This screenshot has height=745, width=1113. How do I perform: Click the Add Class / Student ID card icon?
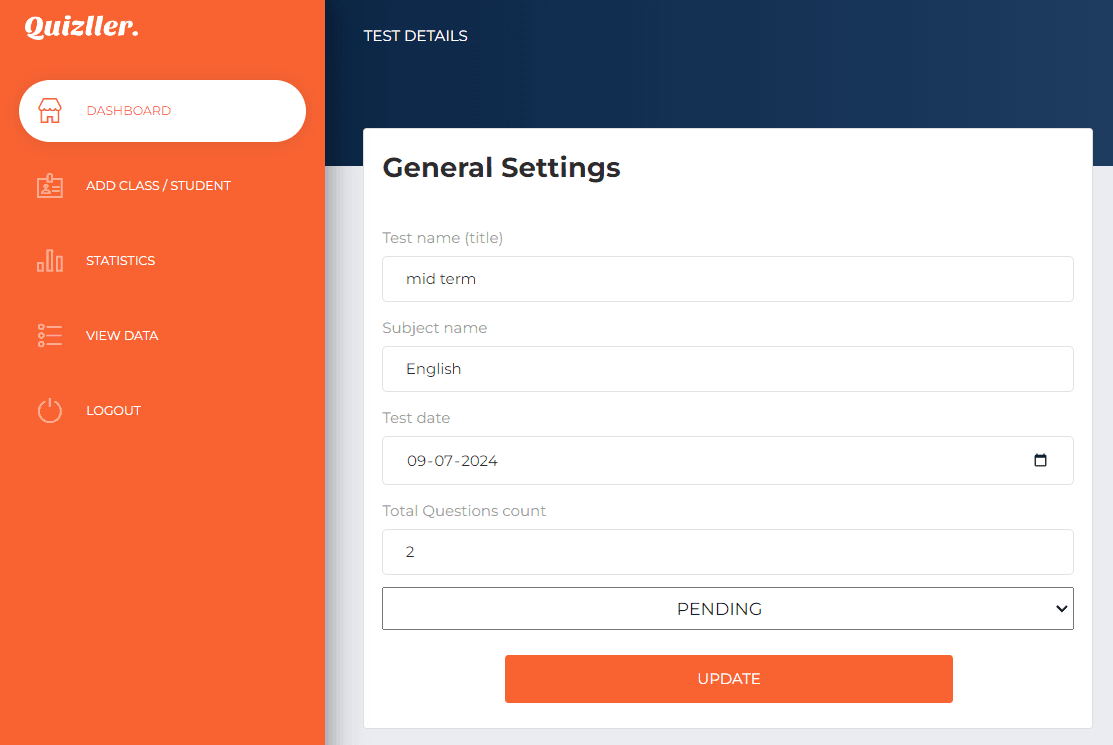tap(50, 186)
